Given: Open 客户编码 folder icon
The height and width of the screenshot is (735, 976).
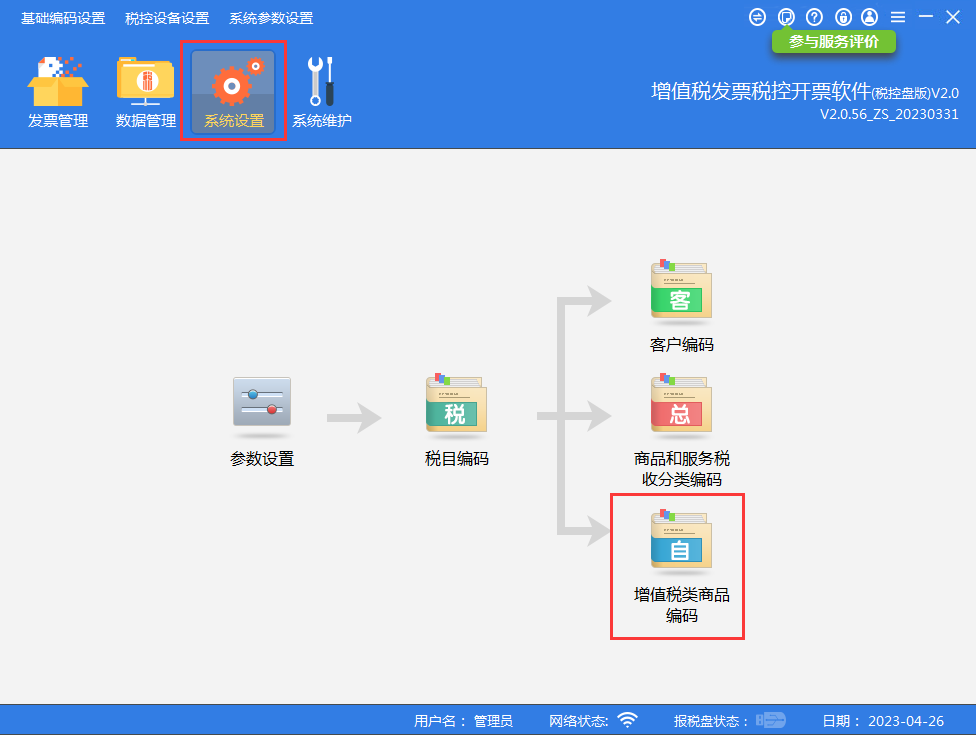Looking at the screenshot, I should pos(681,289).
